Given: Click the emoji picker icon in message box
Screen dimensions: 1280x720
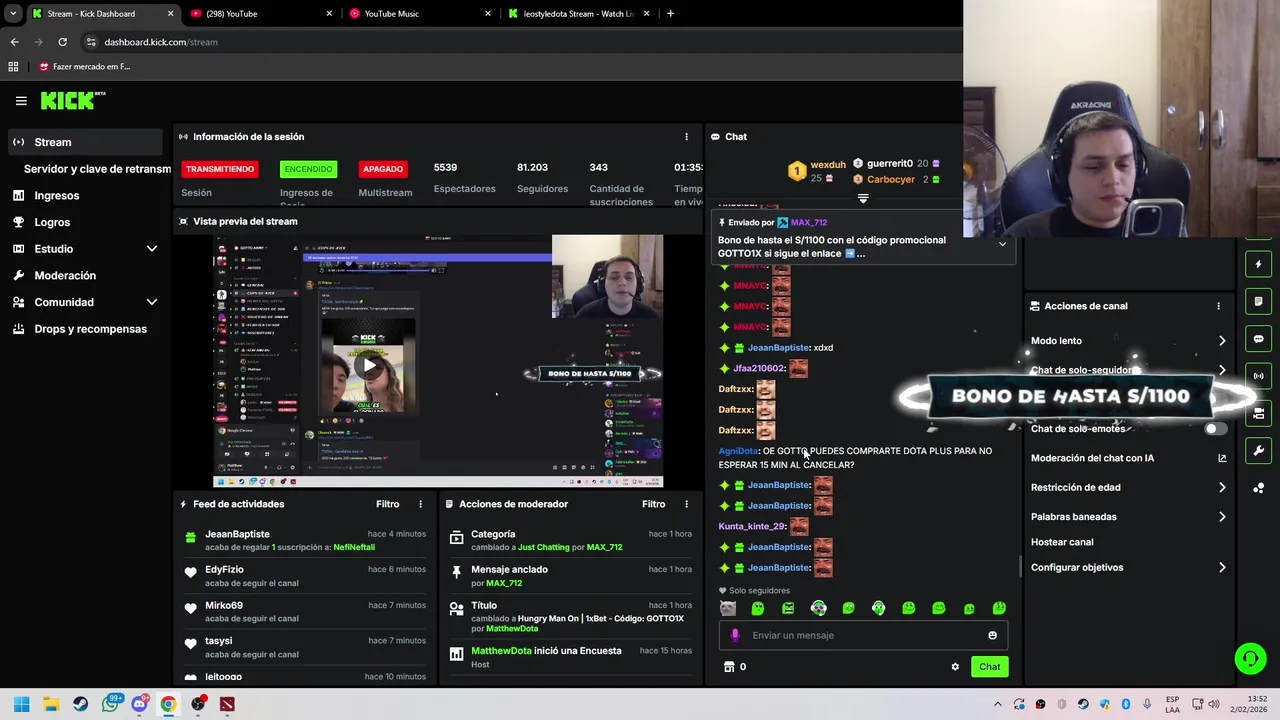Looking at the screenshot, I should 992,635.
